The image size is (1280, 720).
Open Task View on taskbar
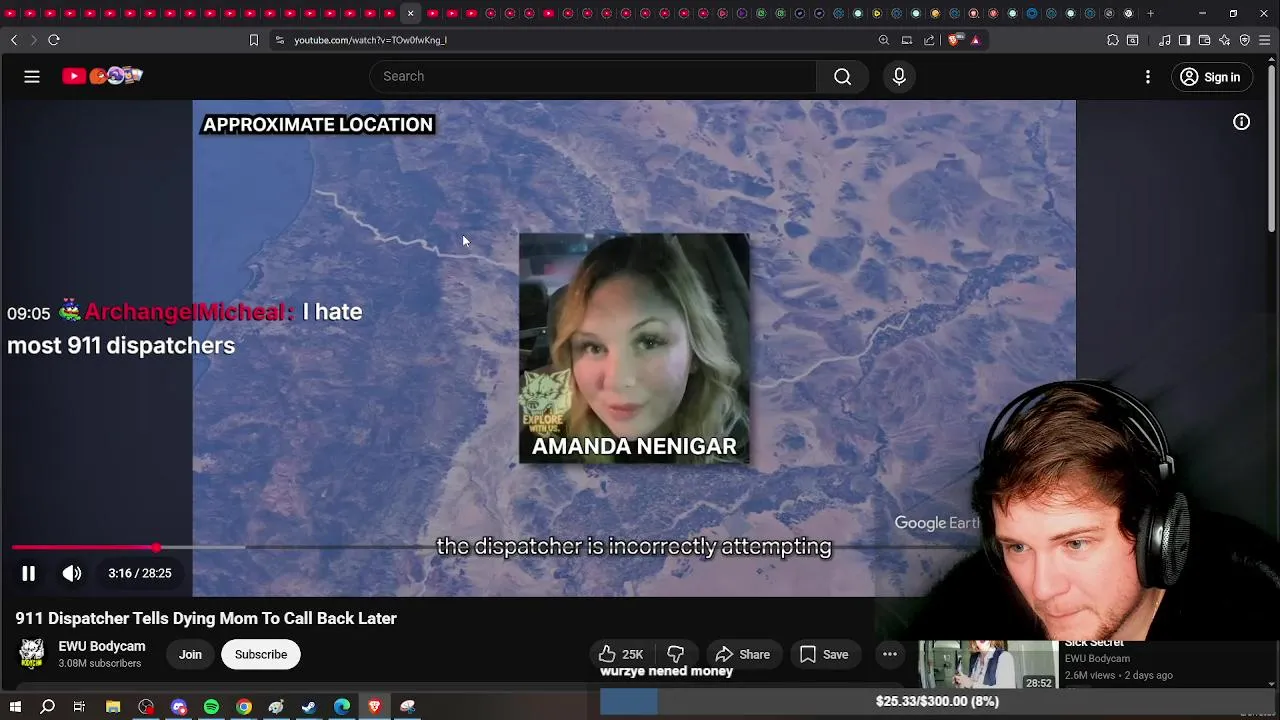pos(79,707)
